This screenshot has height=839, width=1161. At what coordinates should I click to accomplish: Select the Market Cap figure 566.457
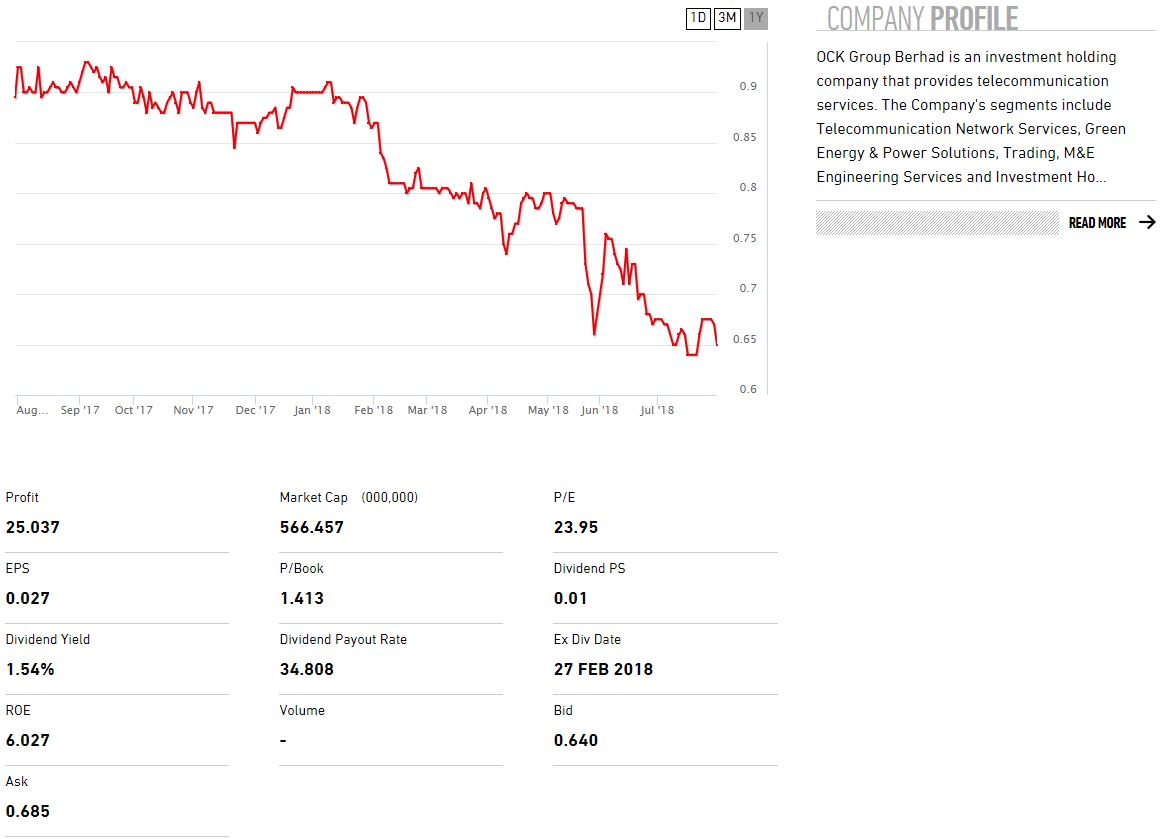pyautogui.click(x=311, y=527)
